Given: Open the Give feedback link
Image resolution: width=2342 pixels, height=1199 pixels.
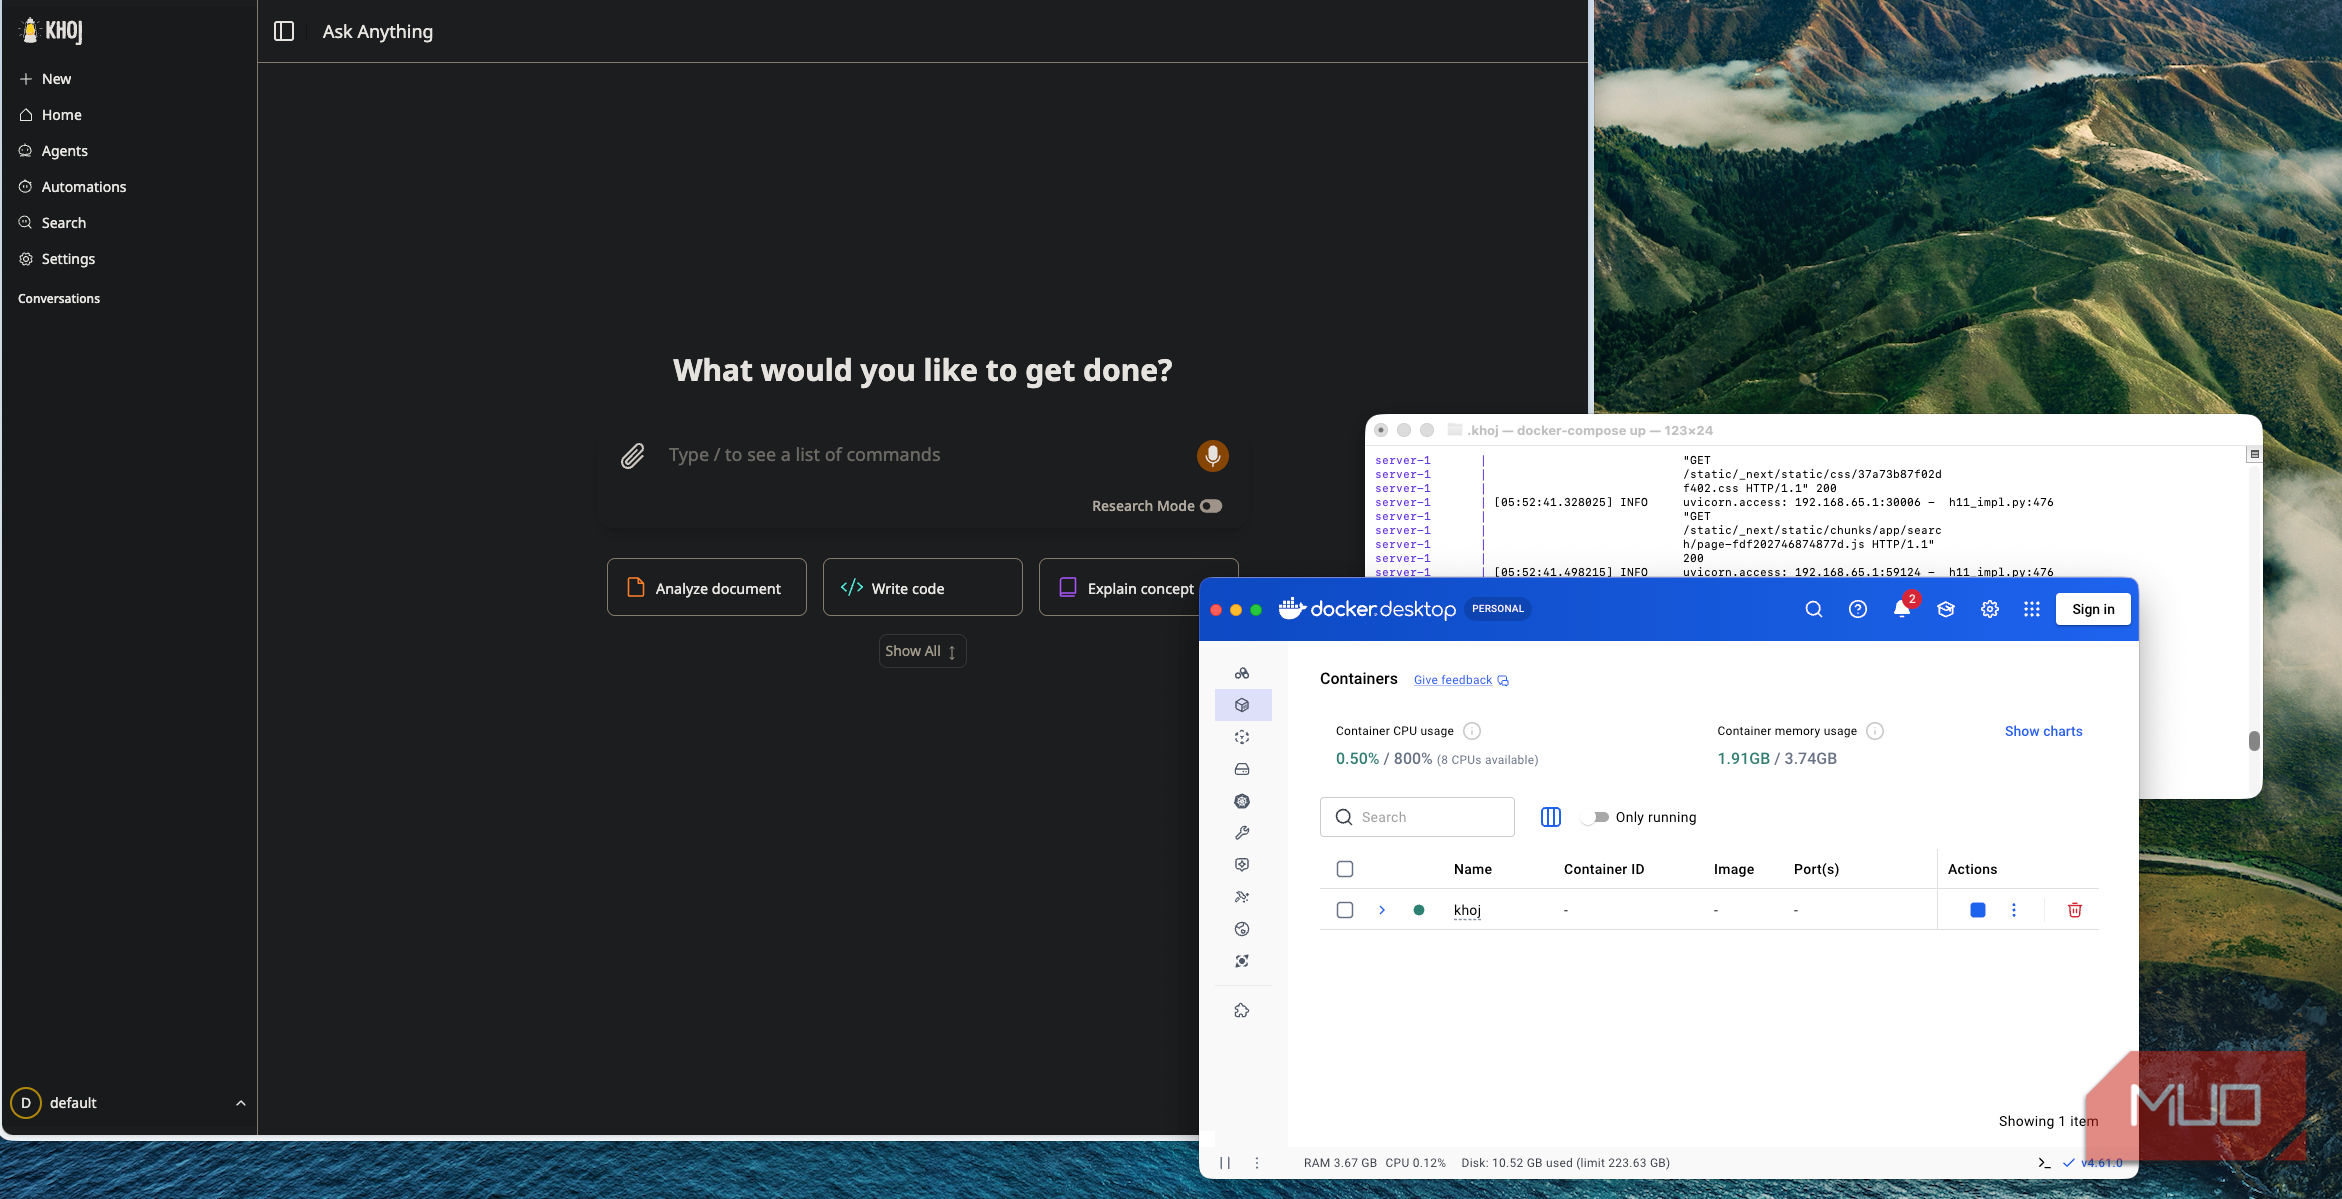Looking at the screenshot, I should pyautogui.click(x=1452, y=679).
